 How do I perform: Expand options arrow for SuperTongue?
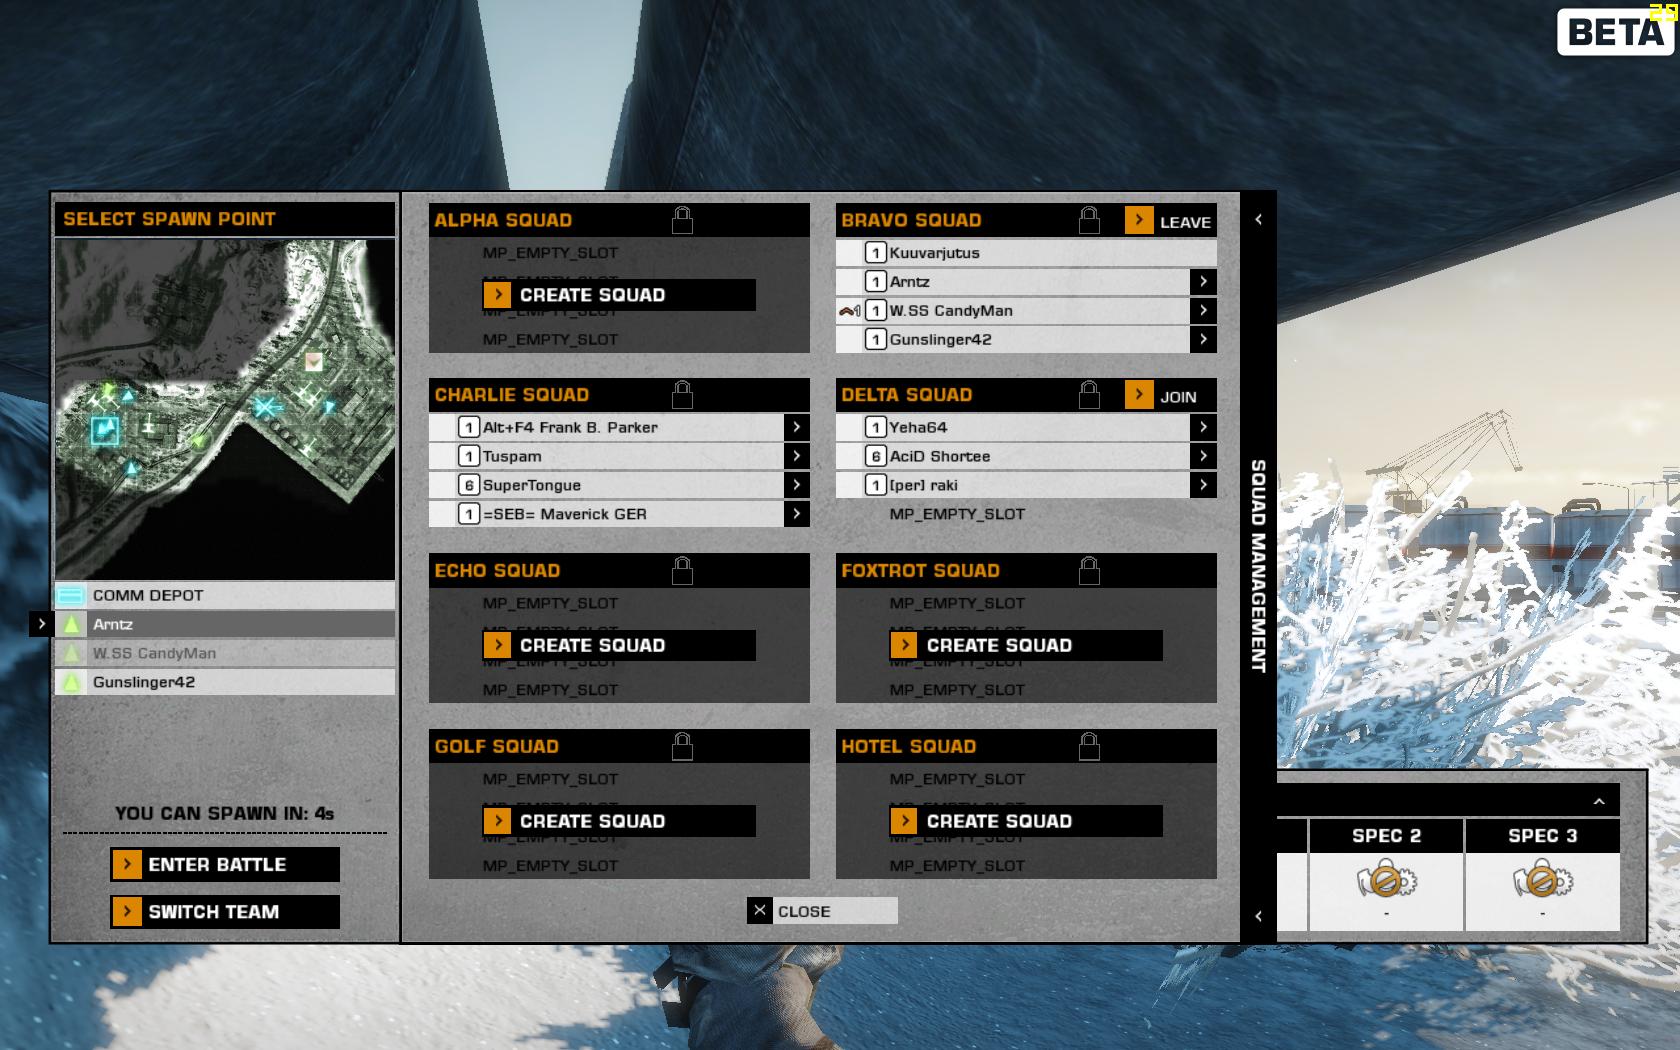[796, 485]
